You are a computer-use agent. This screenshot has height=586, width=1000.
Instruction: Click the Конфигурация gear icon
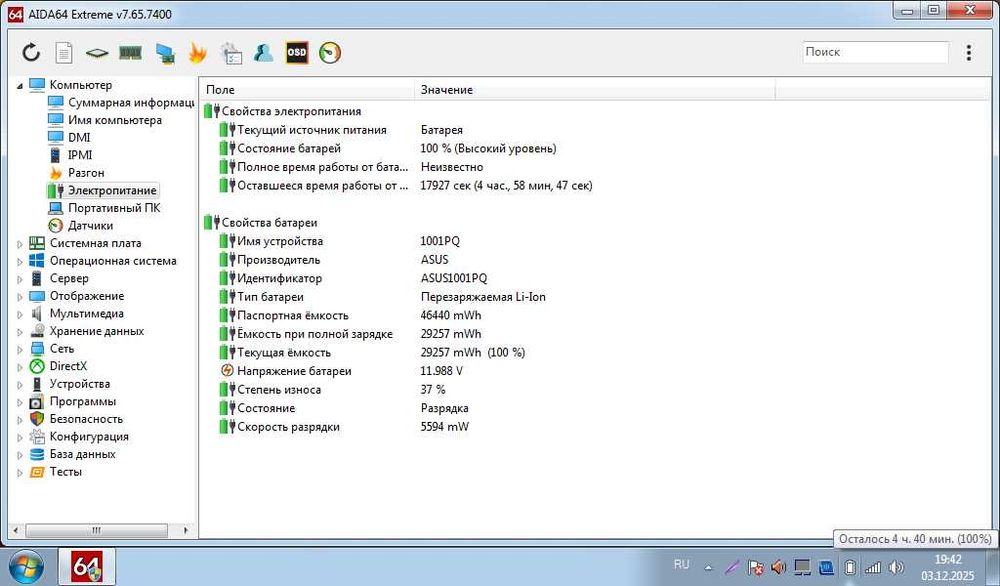click(x=37, y=437)
